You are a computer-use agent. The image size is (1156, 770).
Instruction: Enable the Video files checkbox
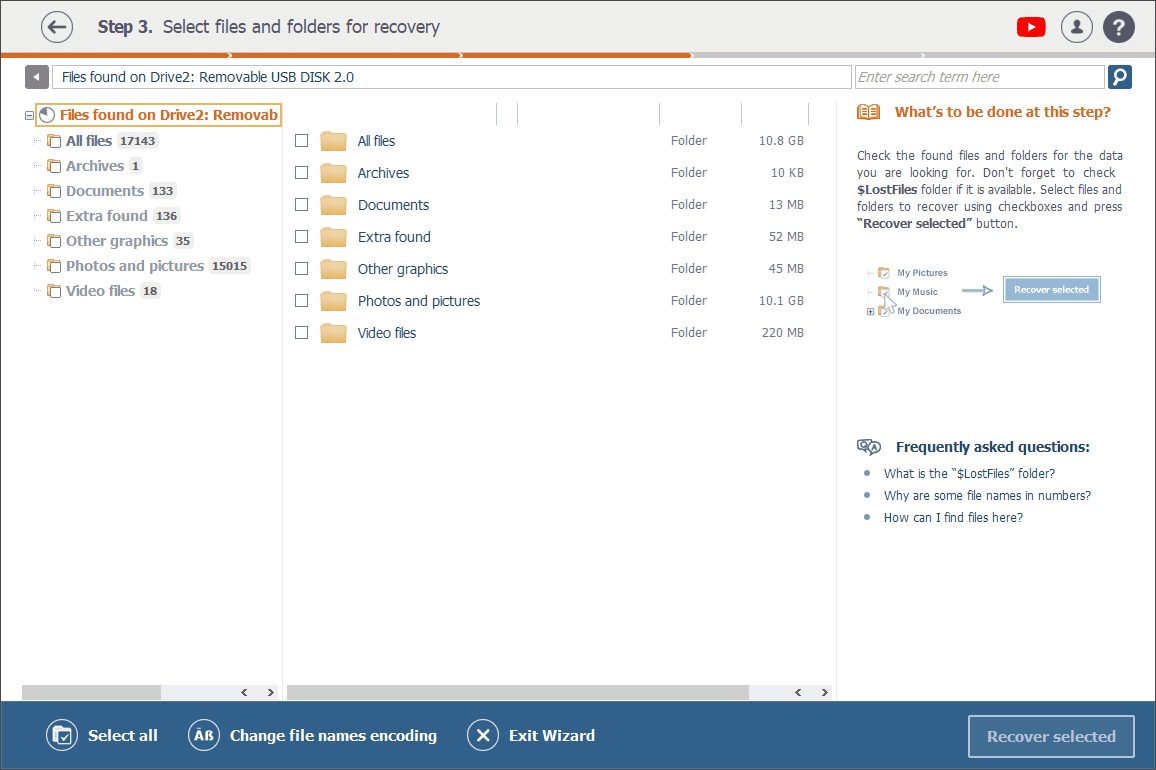(302, 333)
